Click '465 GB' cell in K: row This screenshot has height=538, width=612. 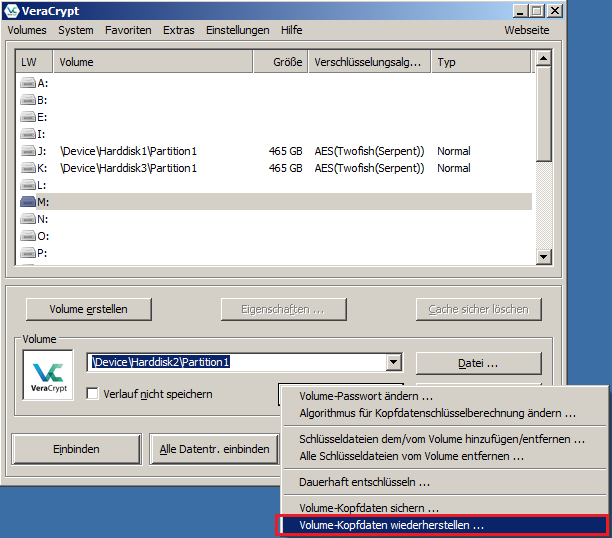click(x=285, y=168)
